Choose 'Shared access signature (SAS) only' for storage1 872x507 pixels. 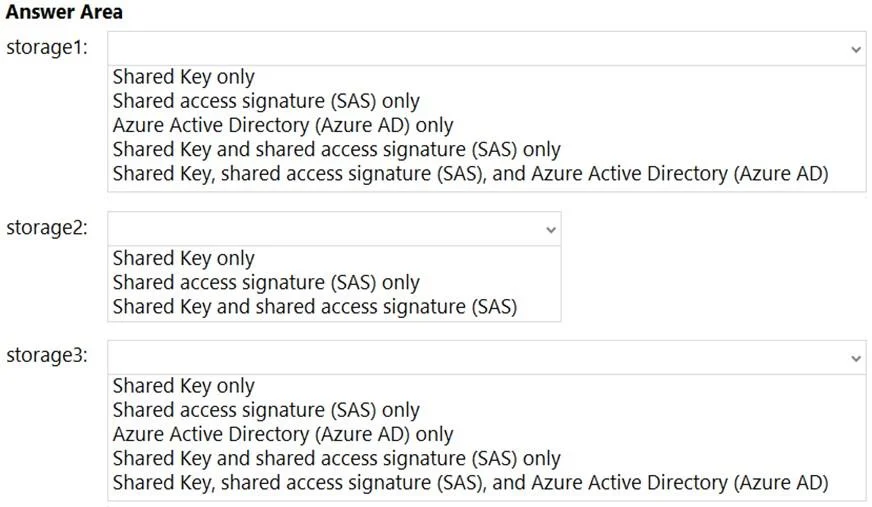pos(266,101)
